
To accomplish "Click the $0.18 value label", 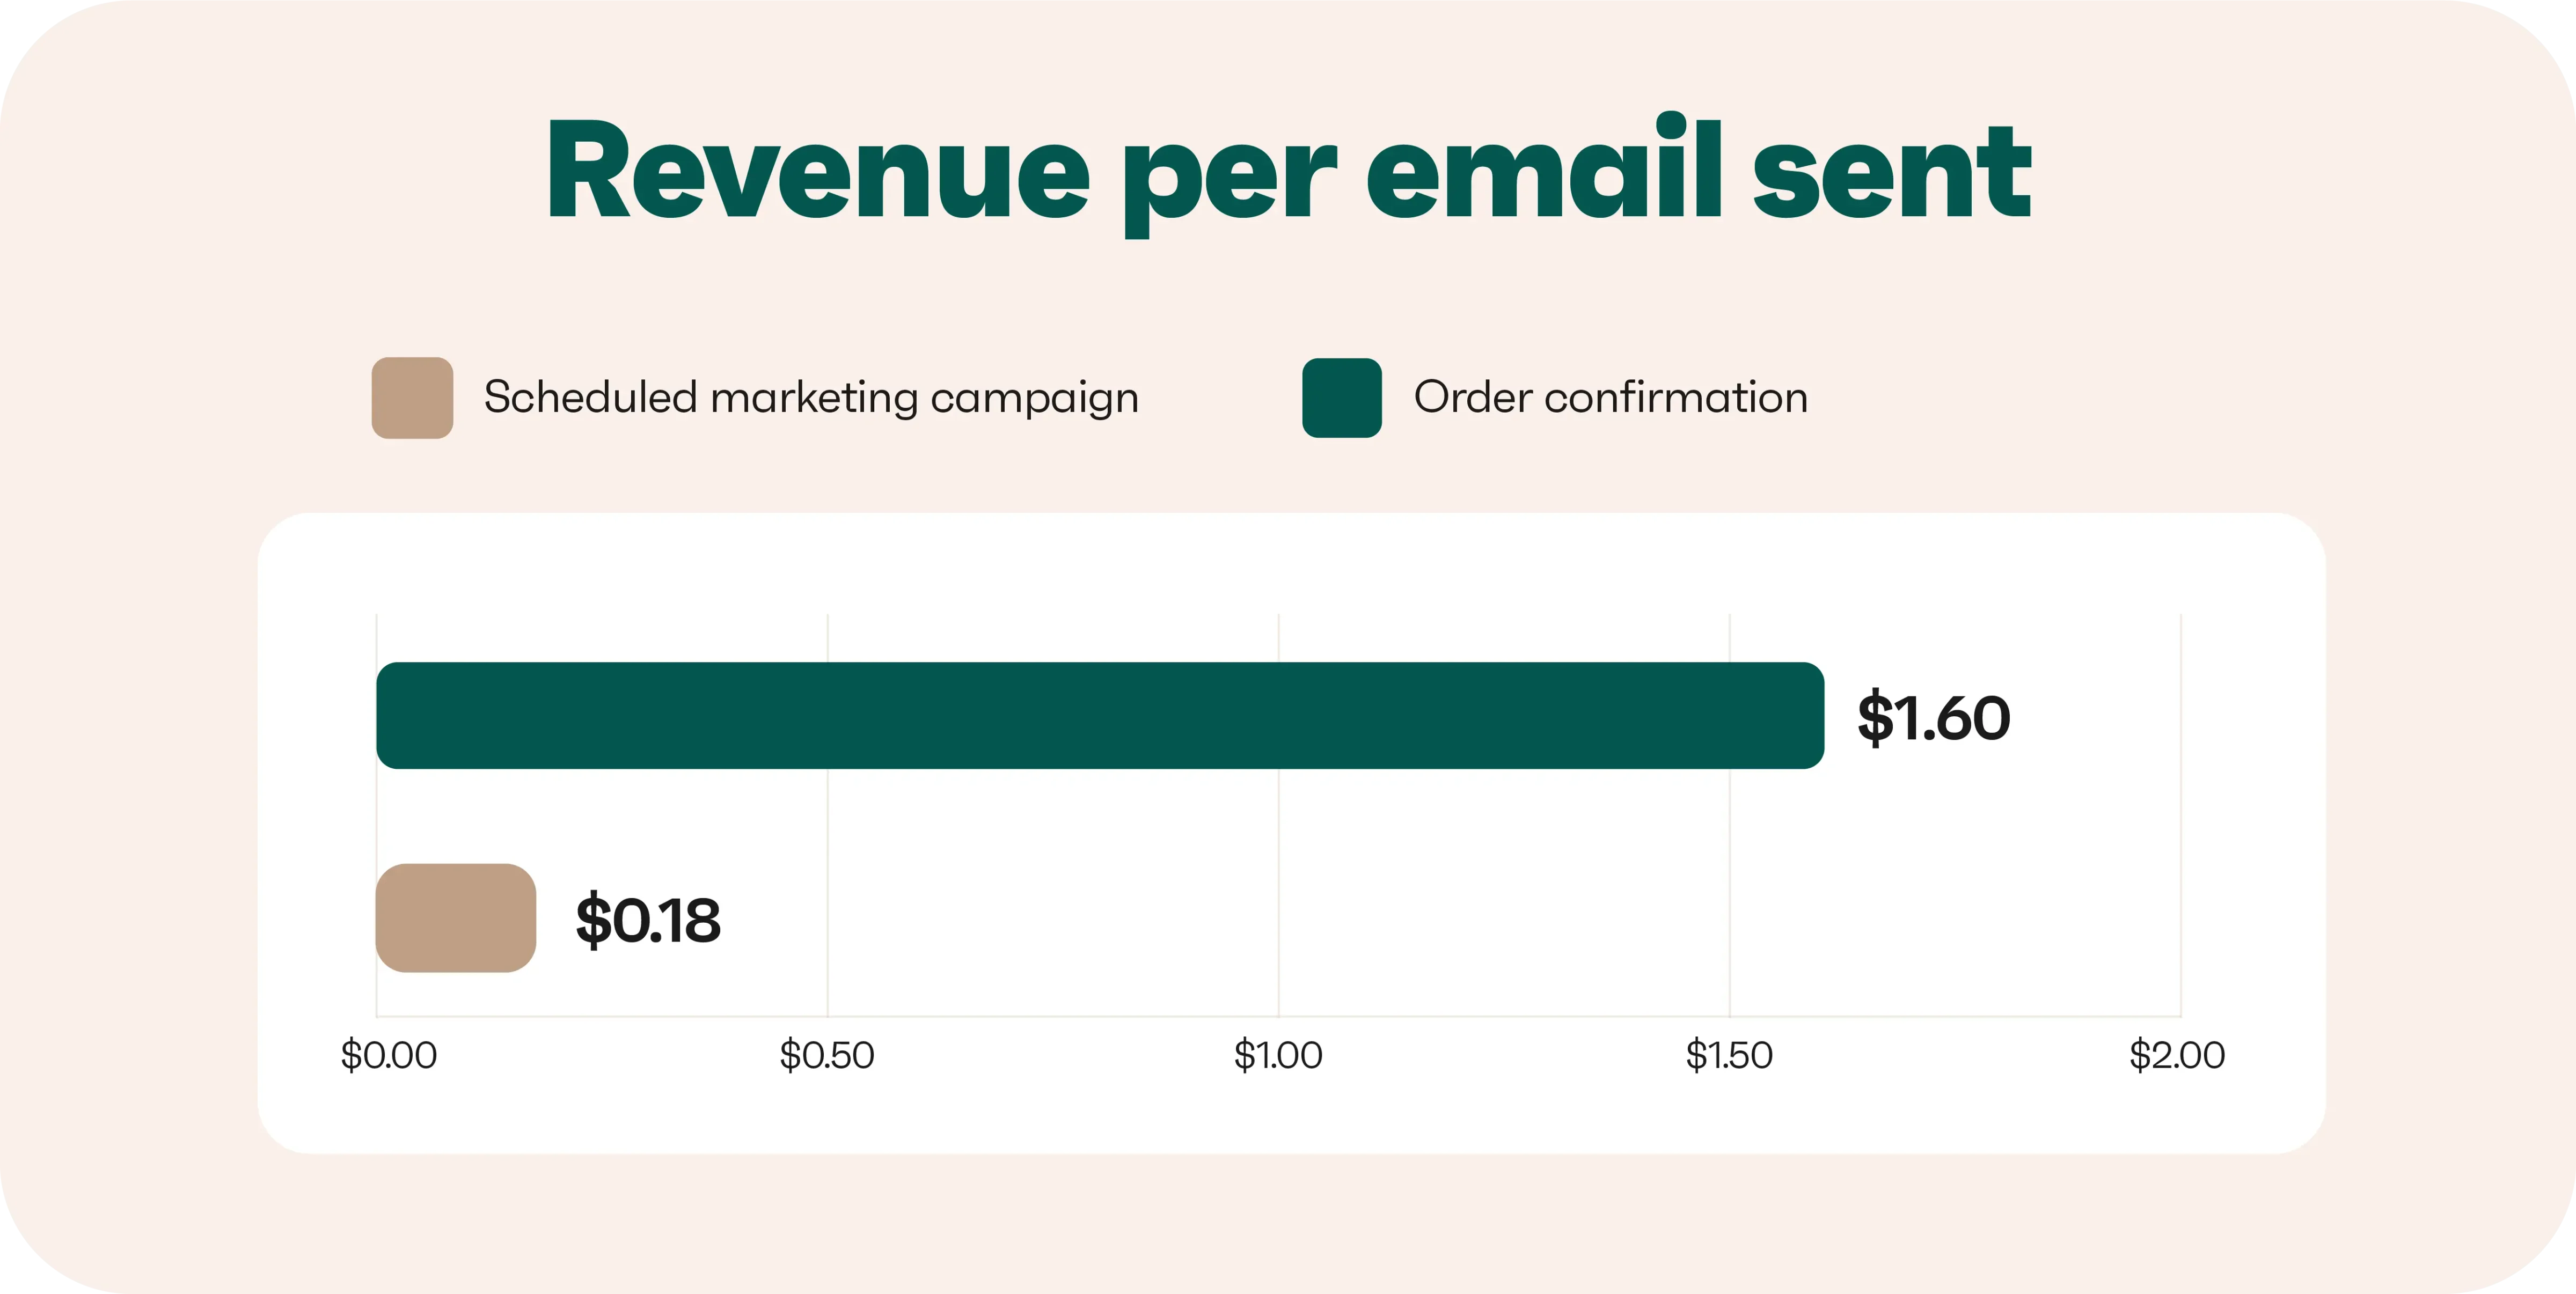I will tap(648, 920).
